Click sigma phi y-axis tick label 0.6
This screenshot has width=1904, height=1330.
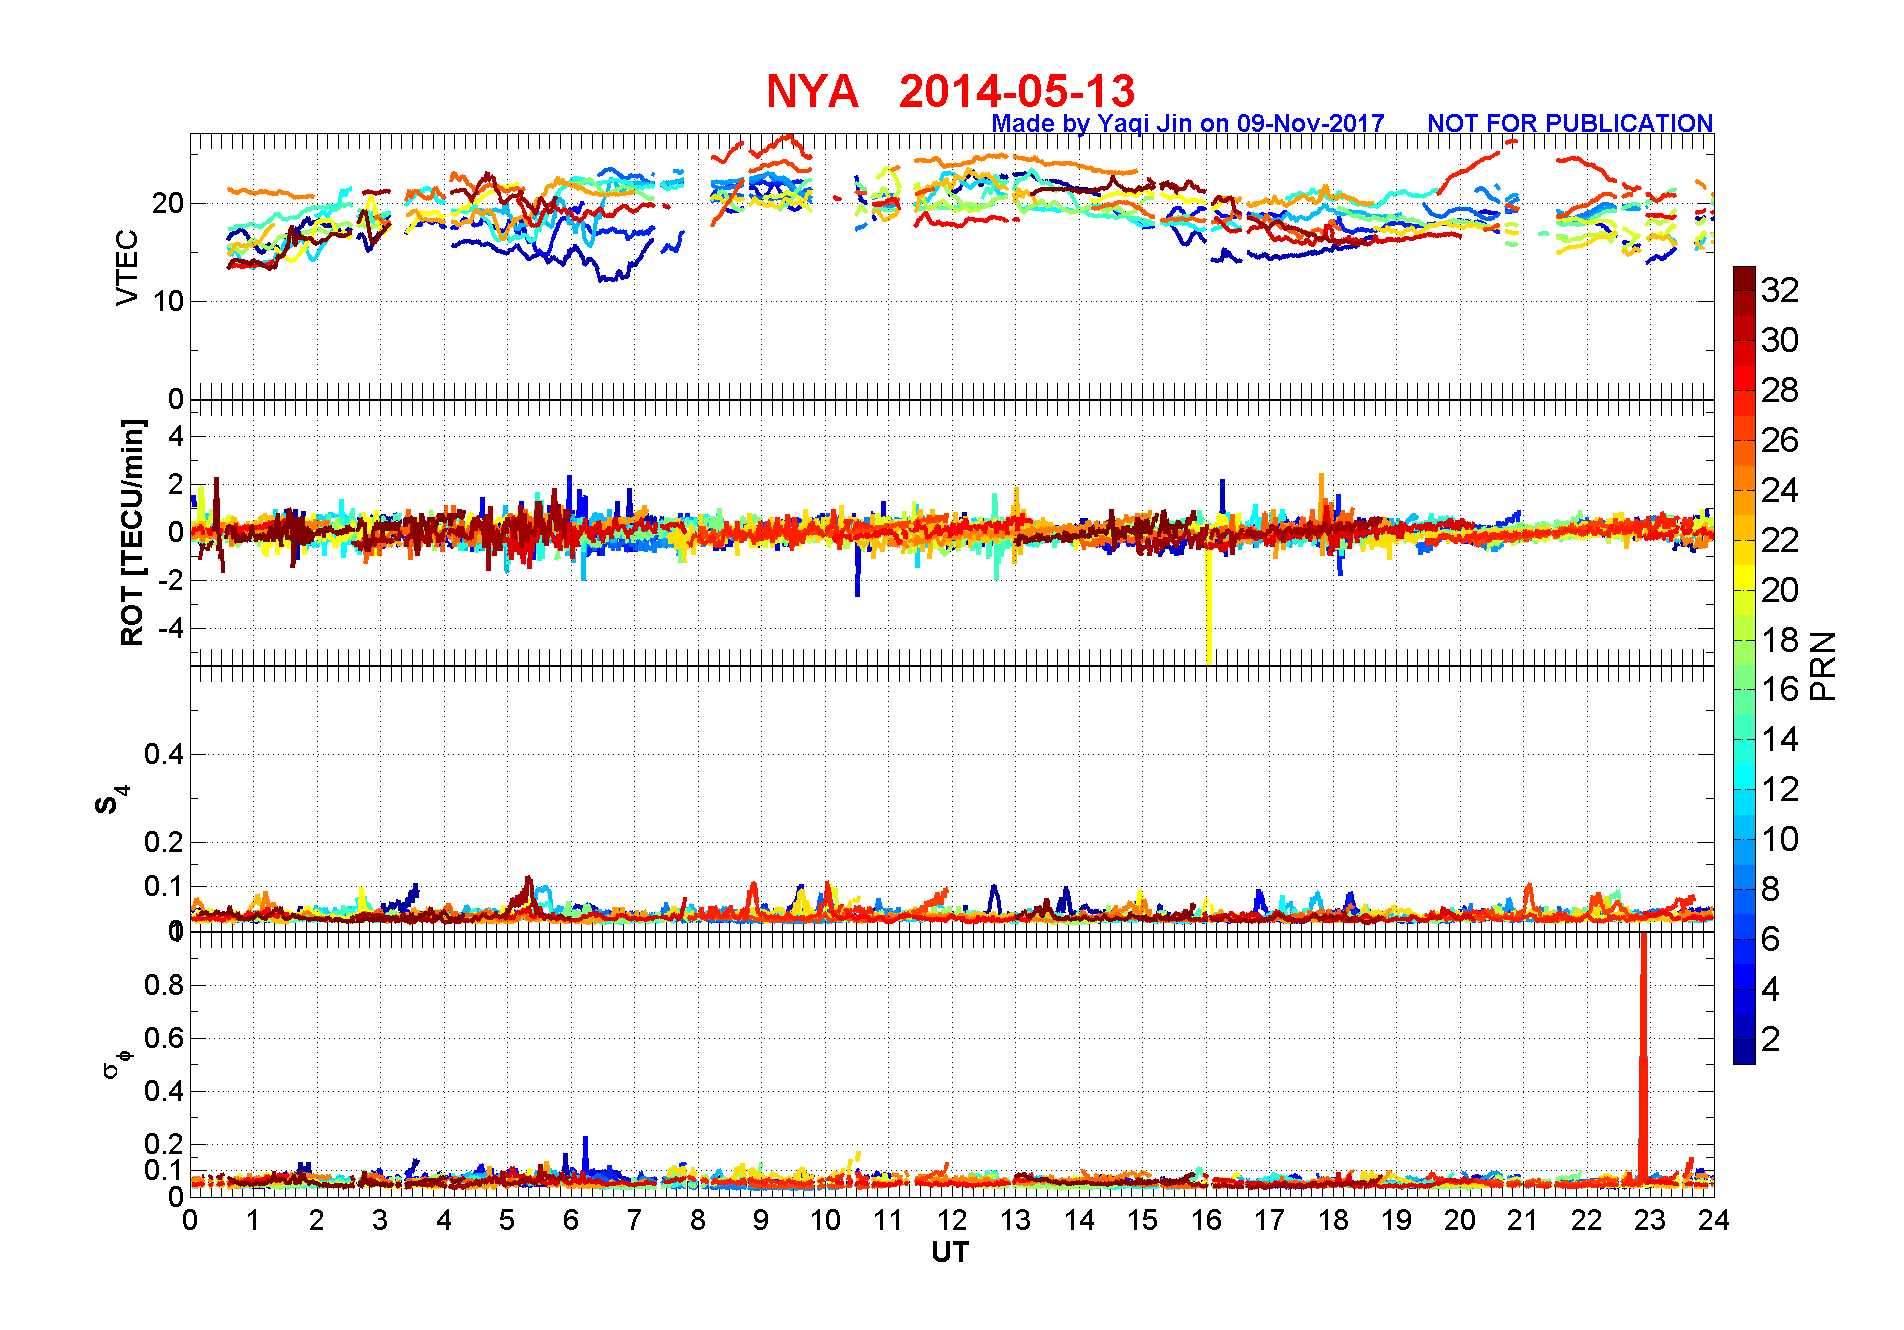click(x=164, y=1038)
